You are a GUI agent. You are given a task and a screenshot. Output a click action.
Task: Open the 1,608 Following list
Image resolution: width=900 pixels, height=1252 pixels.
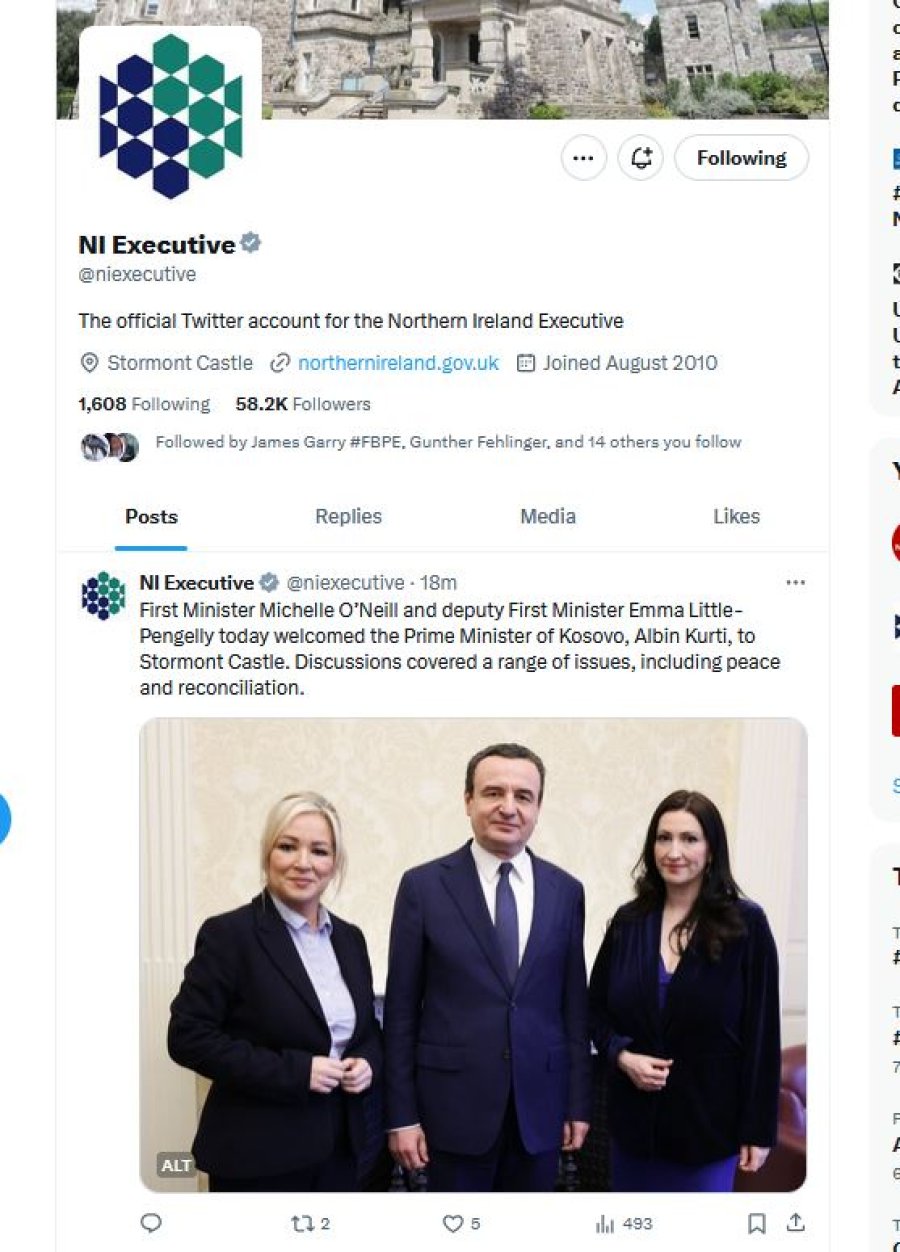[x=144, y=404]
